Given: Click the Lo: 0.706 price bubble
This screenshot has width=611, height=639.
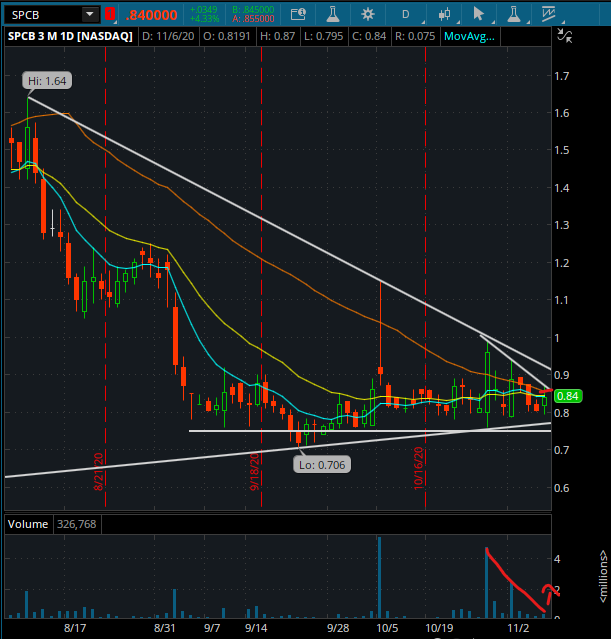Looking at the screenshot, I should [322, 465].
